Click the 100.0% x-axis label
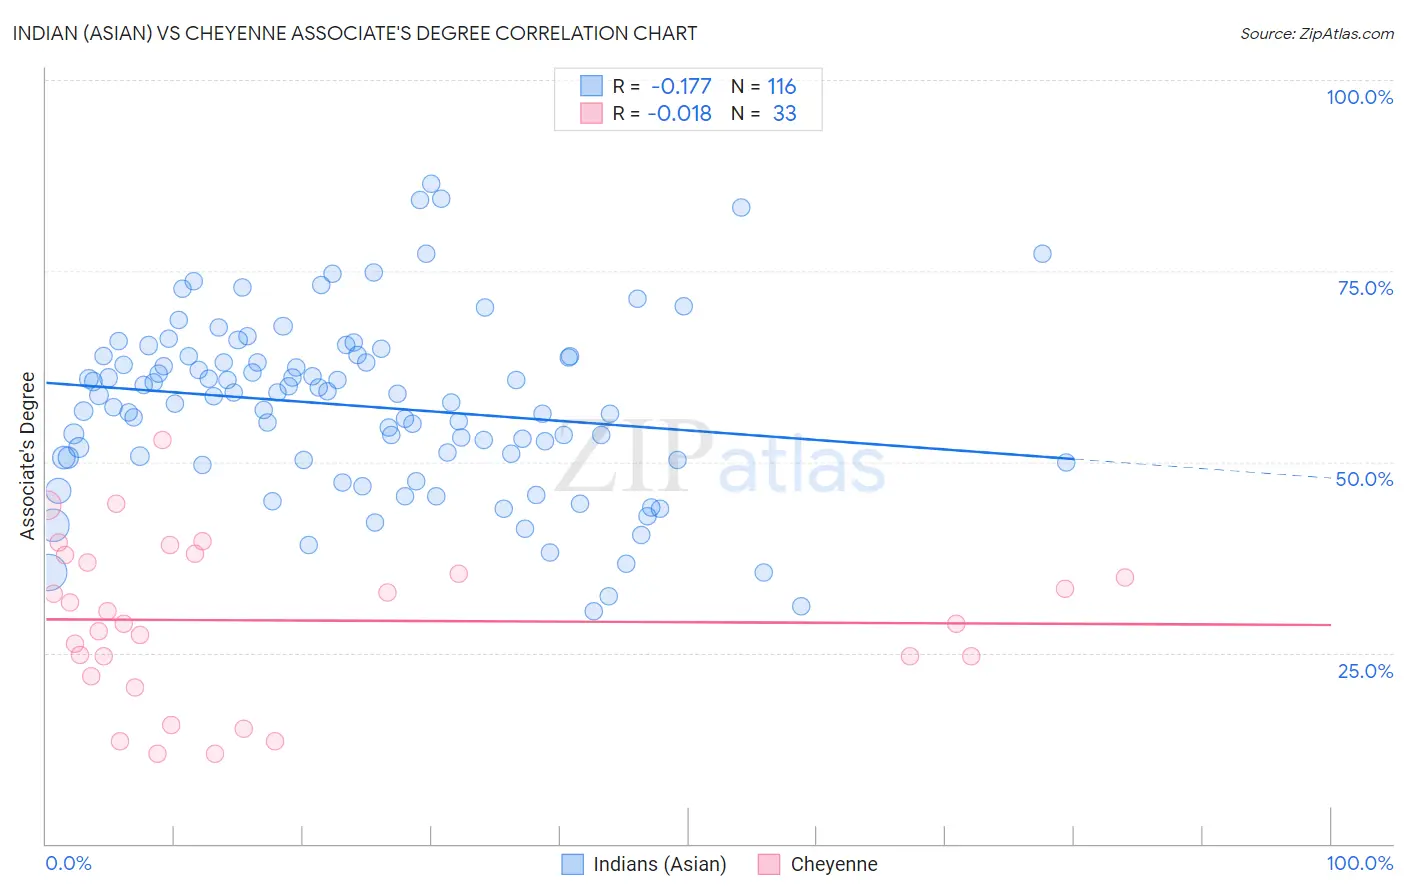This screenshot has height=892, width=1406. (x=1360, y=863)
